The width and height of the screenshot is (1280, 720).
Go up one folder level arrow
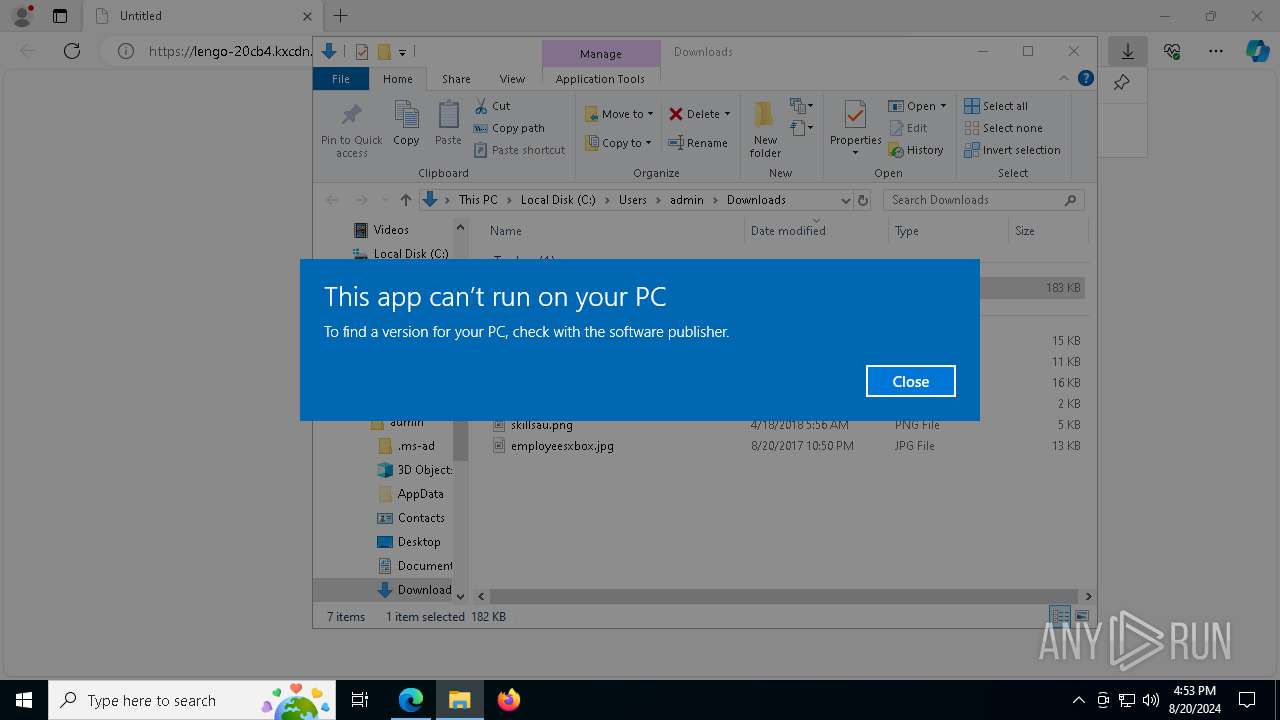(405, 200)
